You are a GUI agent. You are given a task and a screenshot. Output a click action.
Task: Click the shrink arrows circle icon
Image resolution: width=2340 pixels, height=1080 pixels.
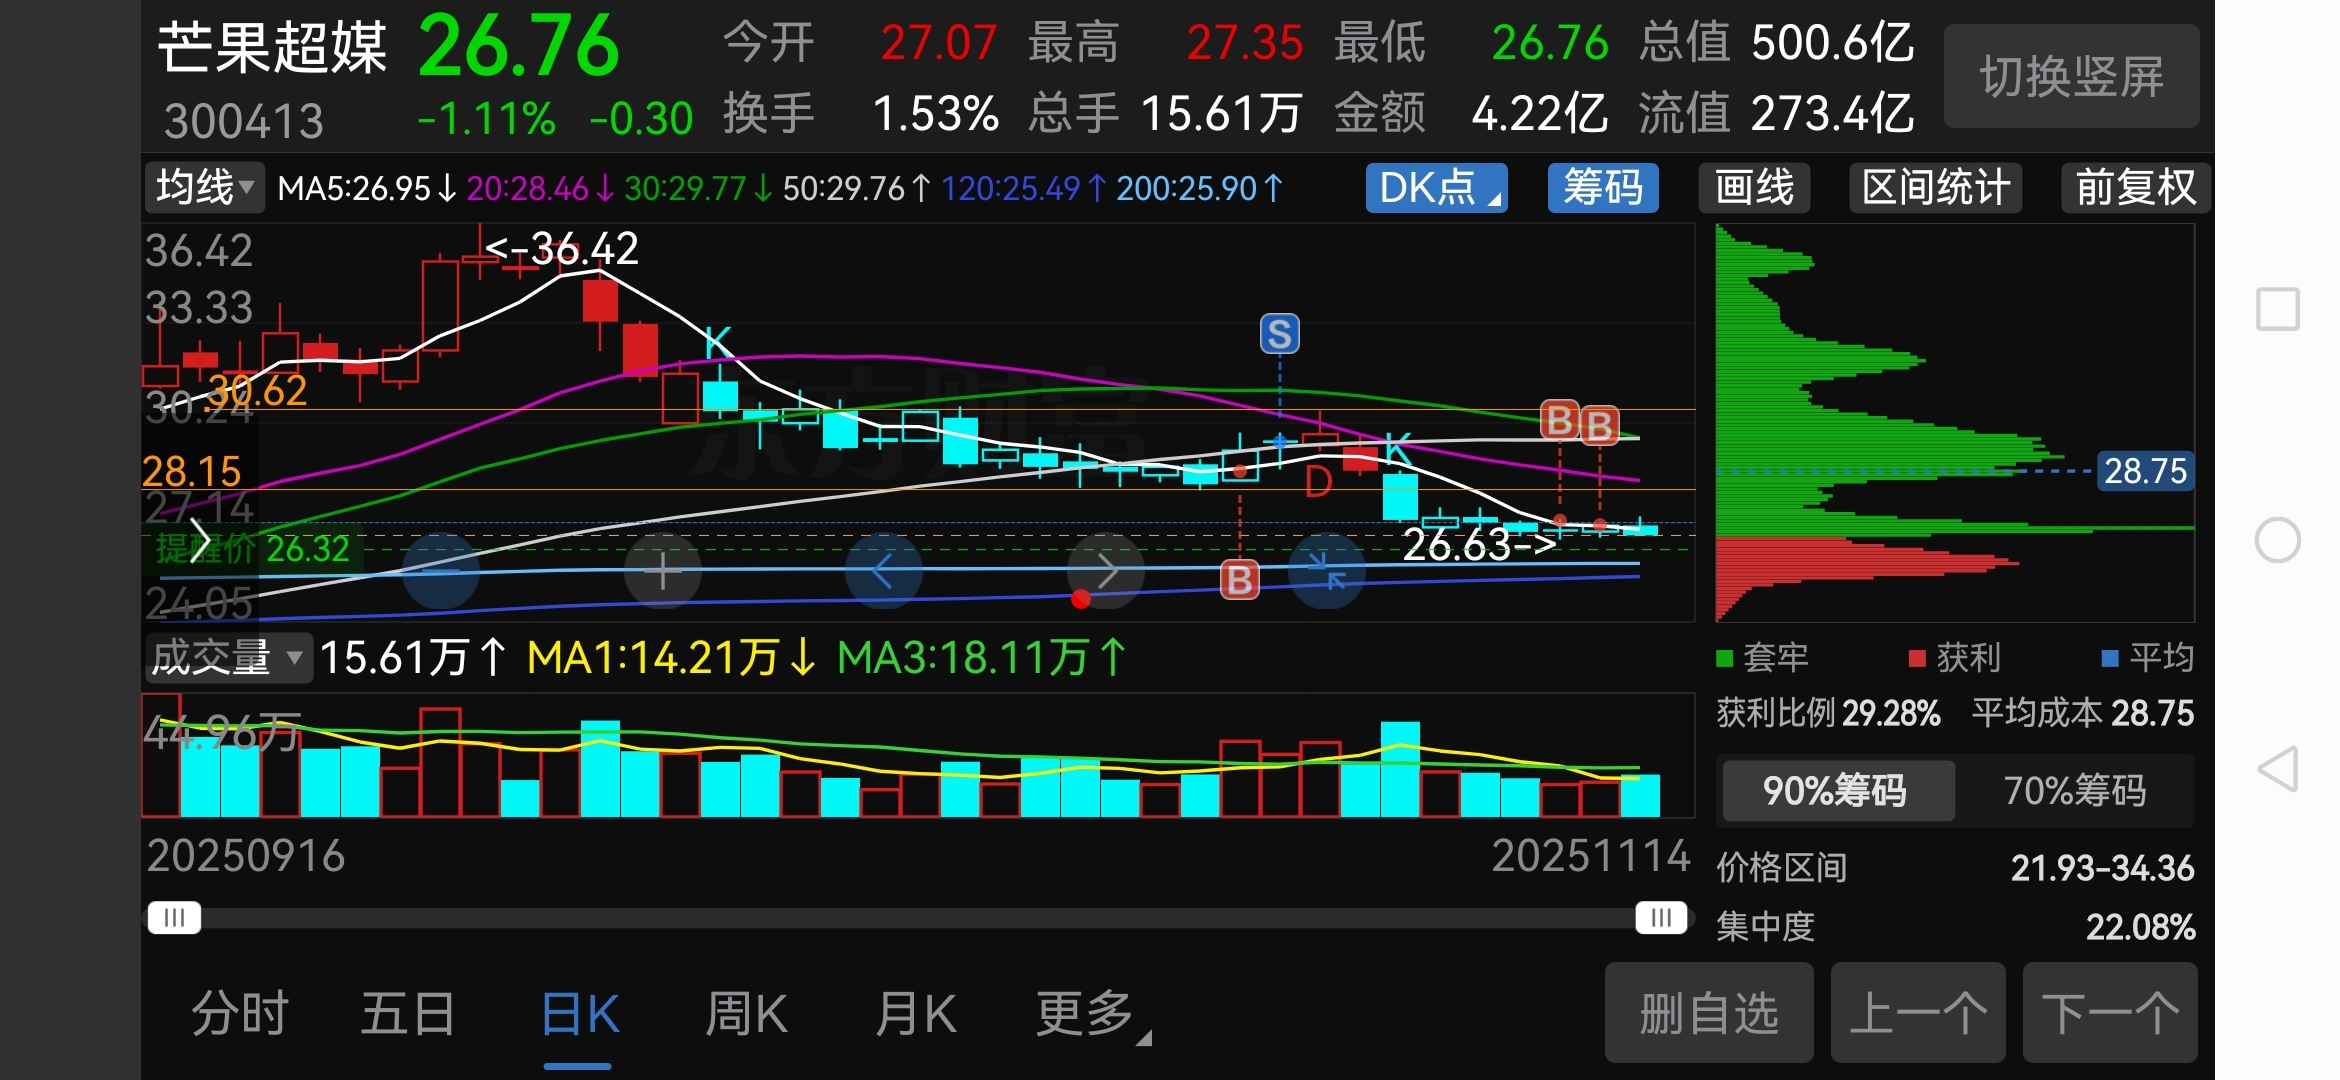[x=1327, y=571]
